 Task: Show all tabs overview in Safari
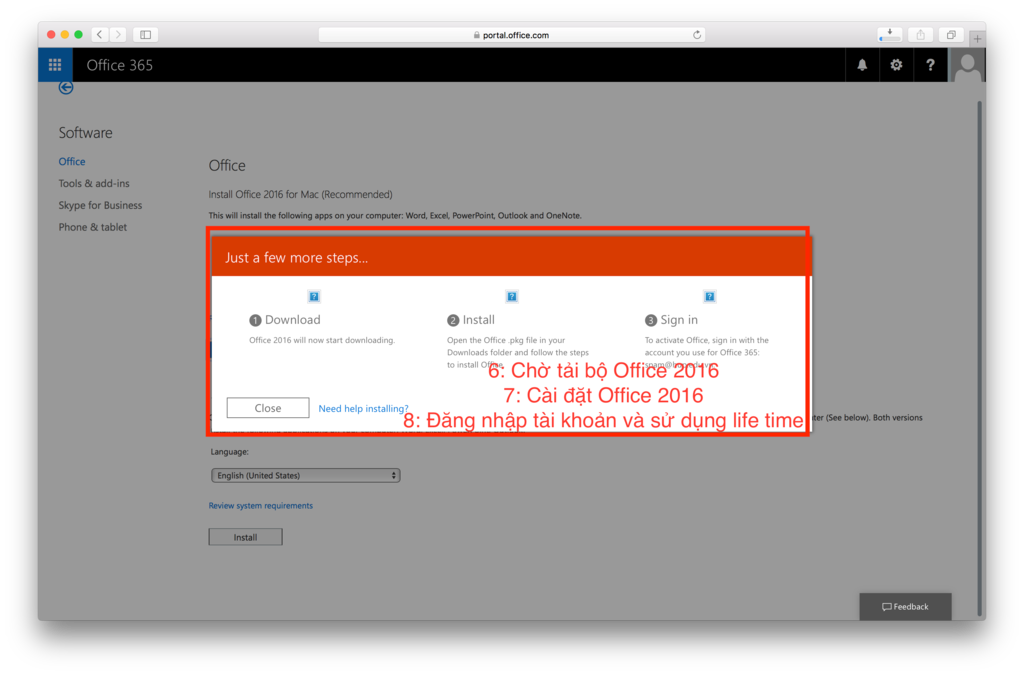pyautogui.click(x=951, y=35)
